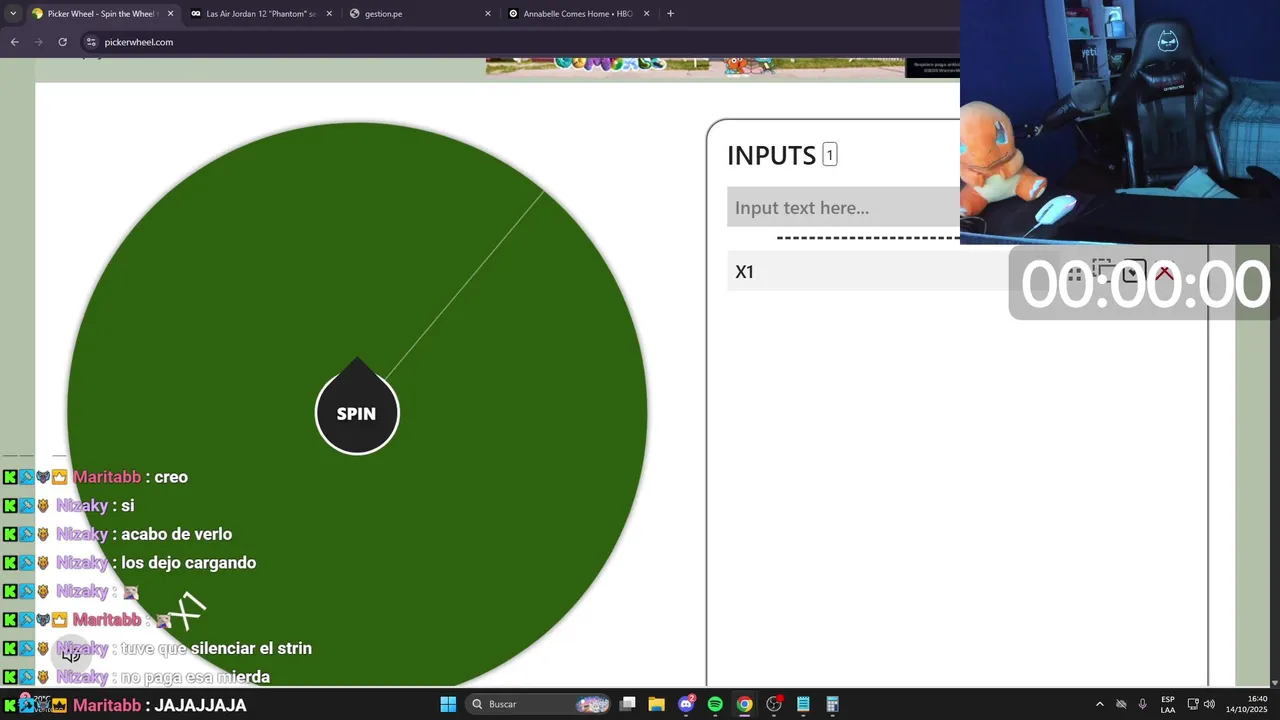Image resolution: width=1280 pixels, height=720 pixels.
Task: Open network settings icon in system tray
Action: pos(1193,704)
